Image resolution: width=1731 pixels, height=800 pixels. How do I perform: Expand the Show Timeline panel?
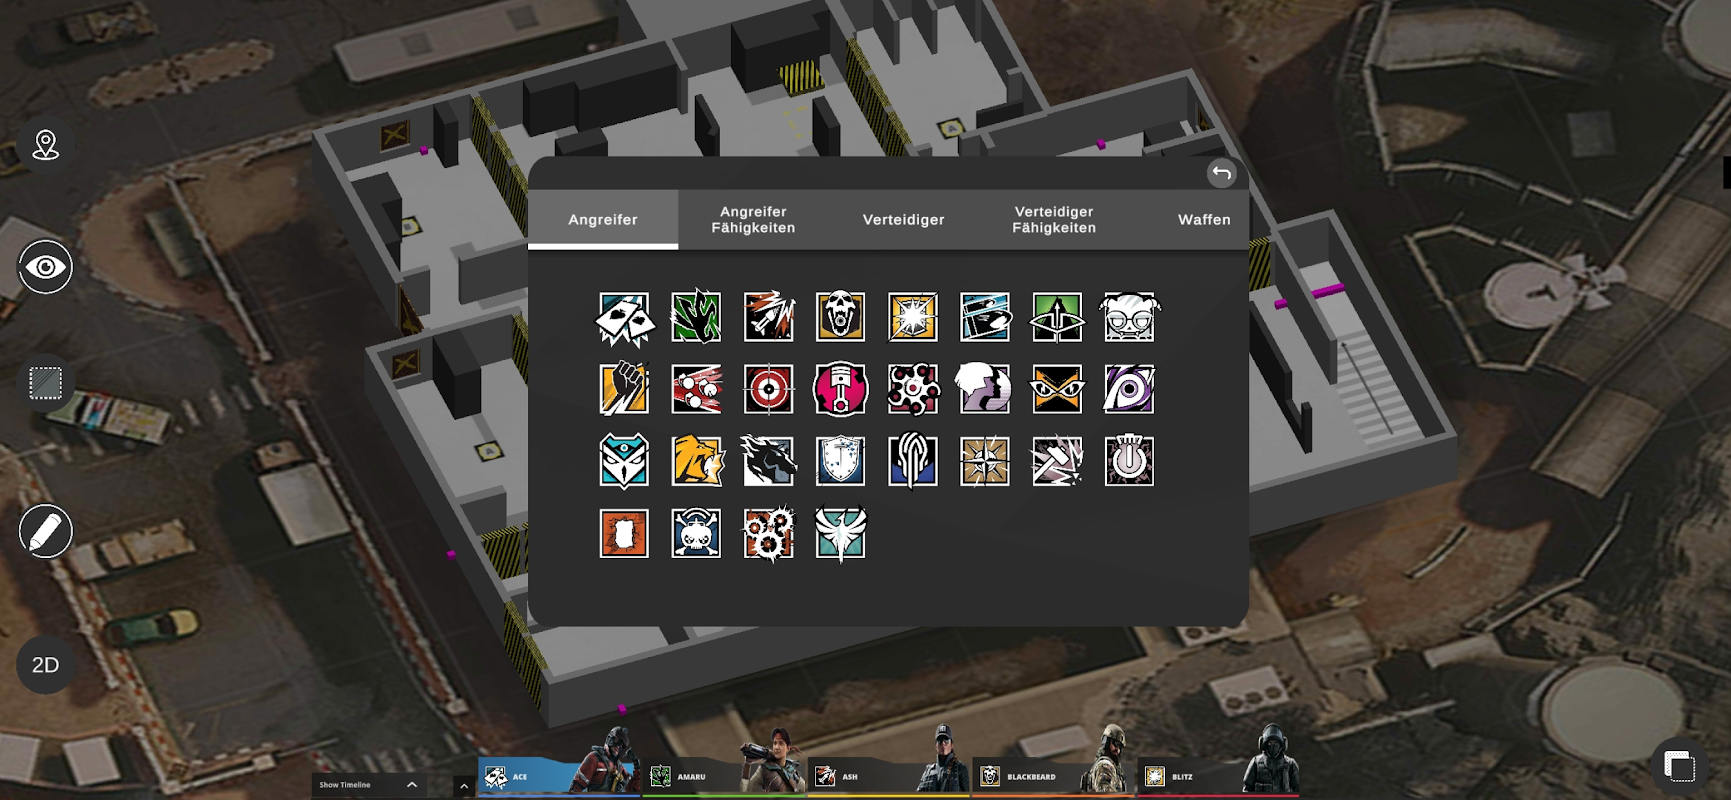[x=370, y=785]
